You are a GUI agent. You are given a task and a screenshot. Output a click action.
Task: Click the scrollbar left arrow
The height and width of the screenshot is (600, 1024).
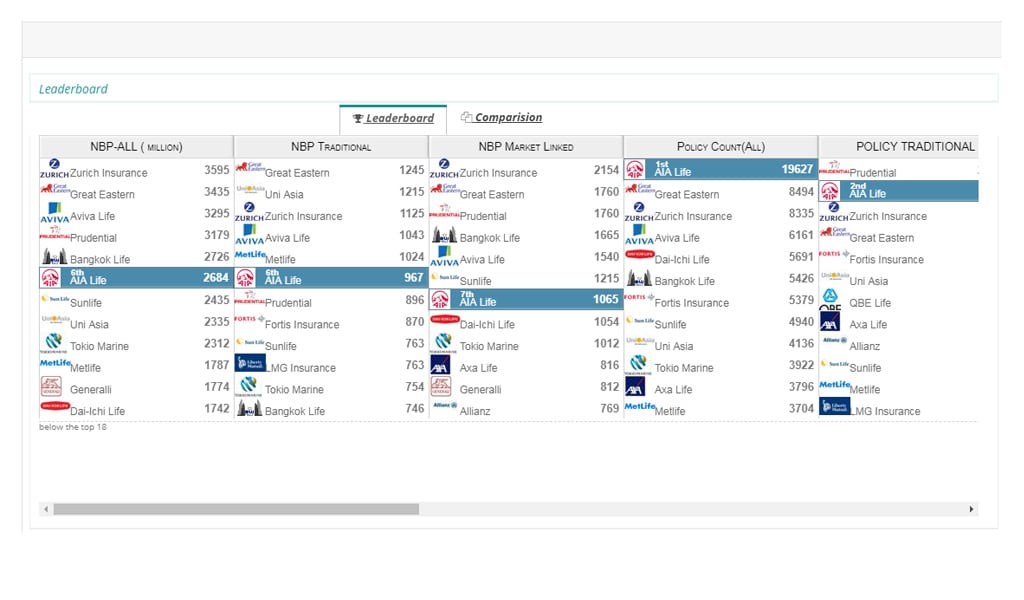(x=46, y=509)
